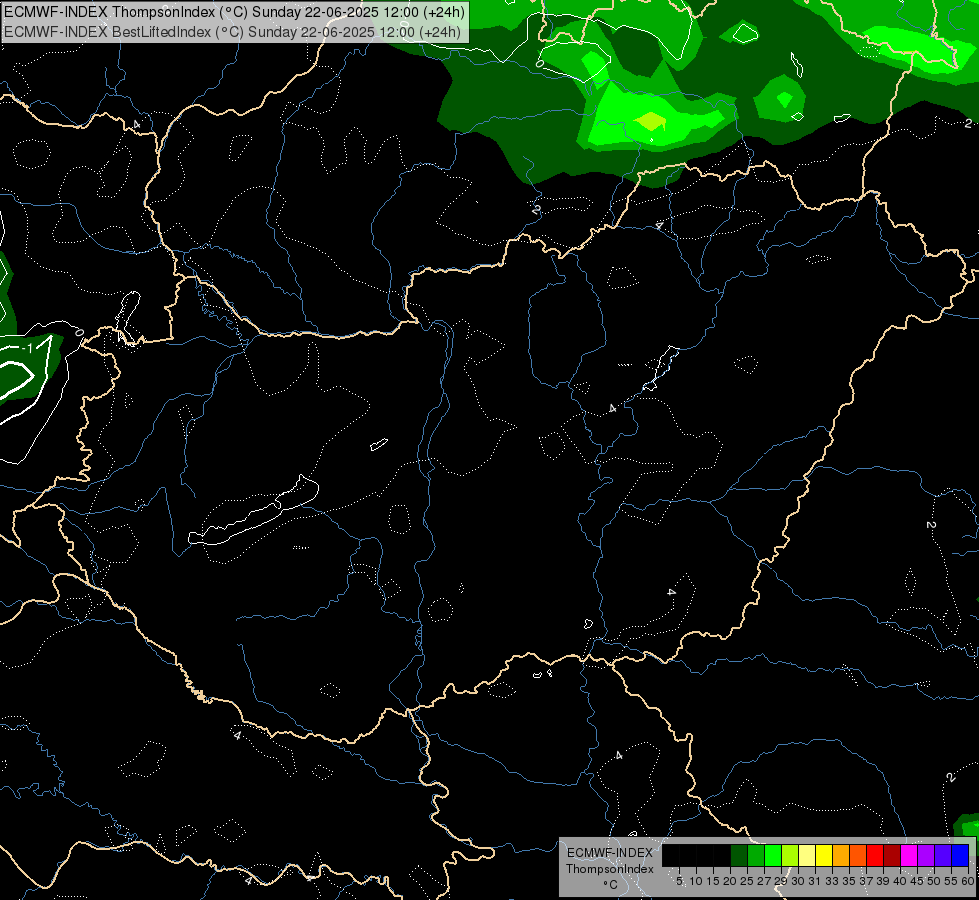Click the scale value 5 in the legend
Screen dimensions: 979x900
point(679,881)
